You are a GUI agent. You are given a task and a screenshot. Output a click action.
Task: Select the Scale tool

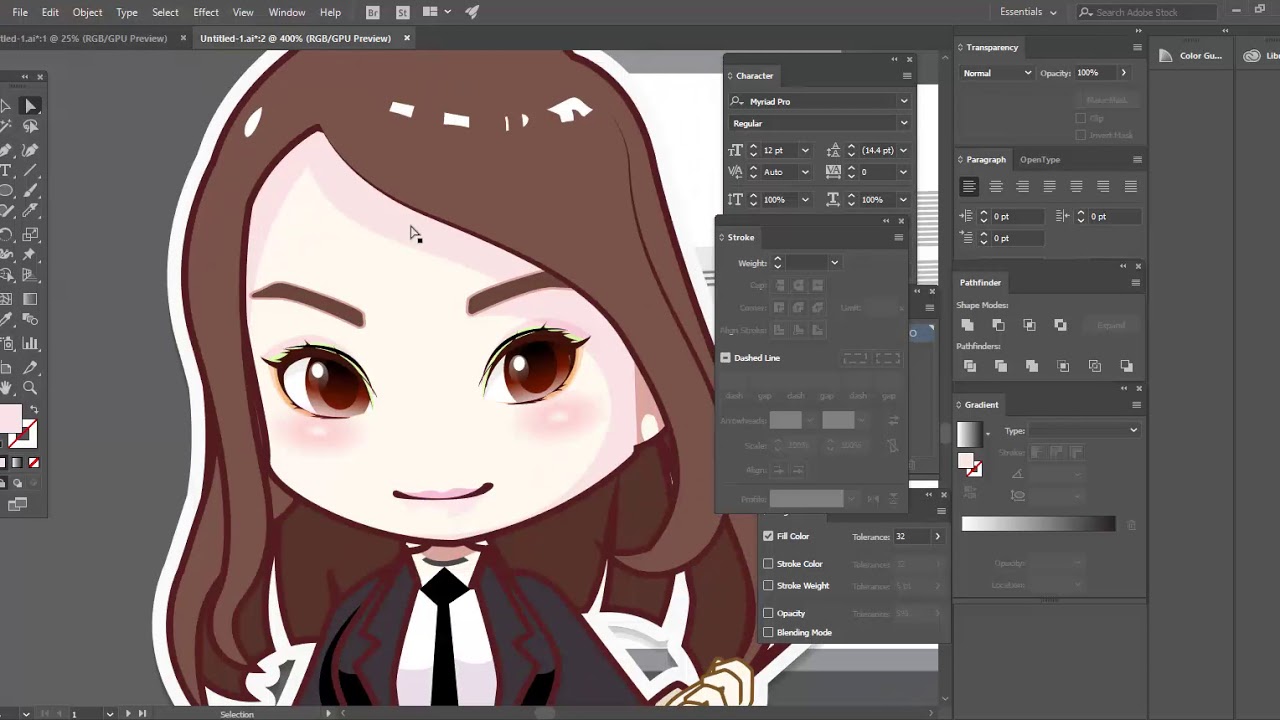30,234
